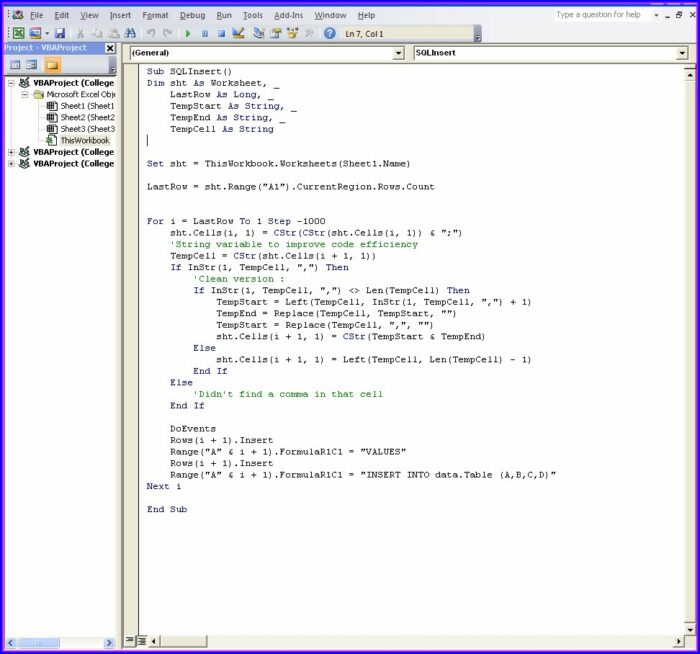Click the Redo arrow icon

pos(167,33)
